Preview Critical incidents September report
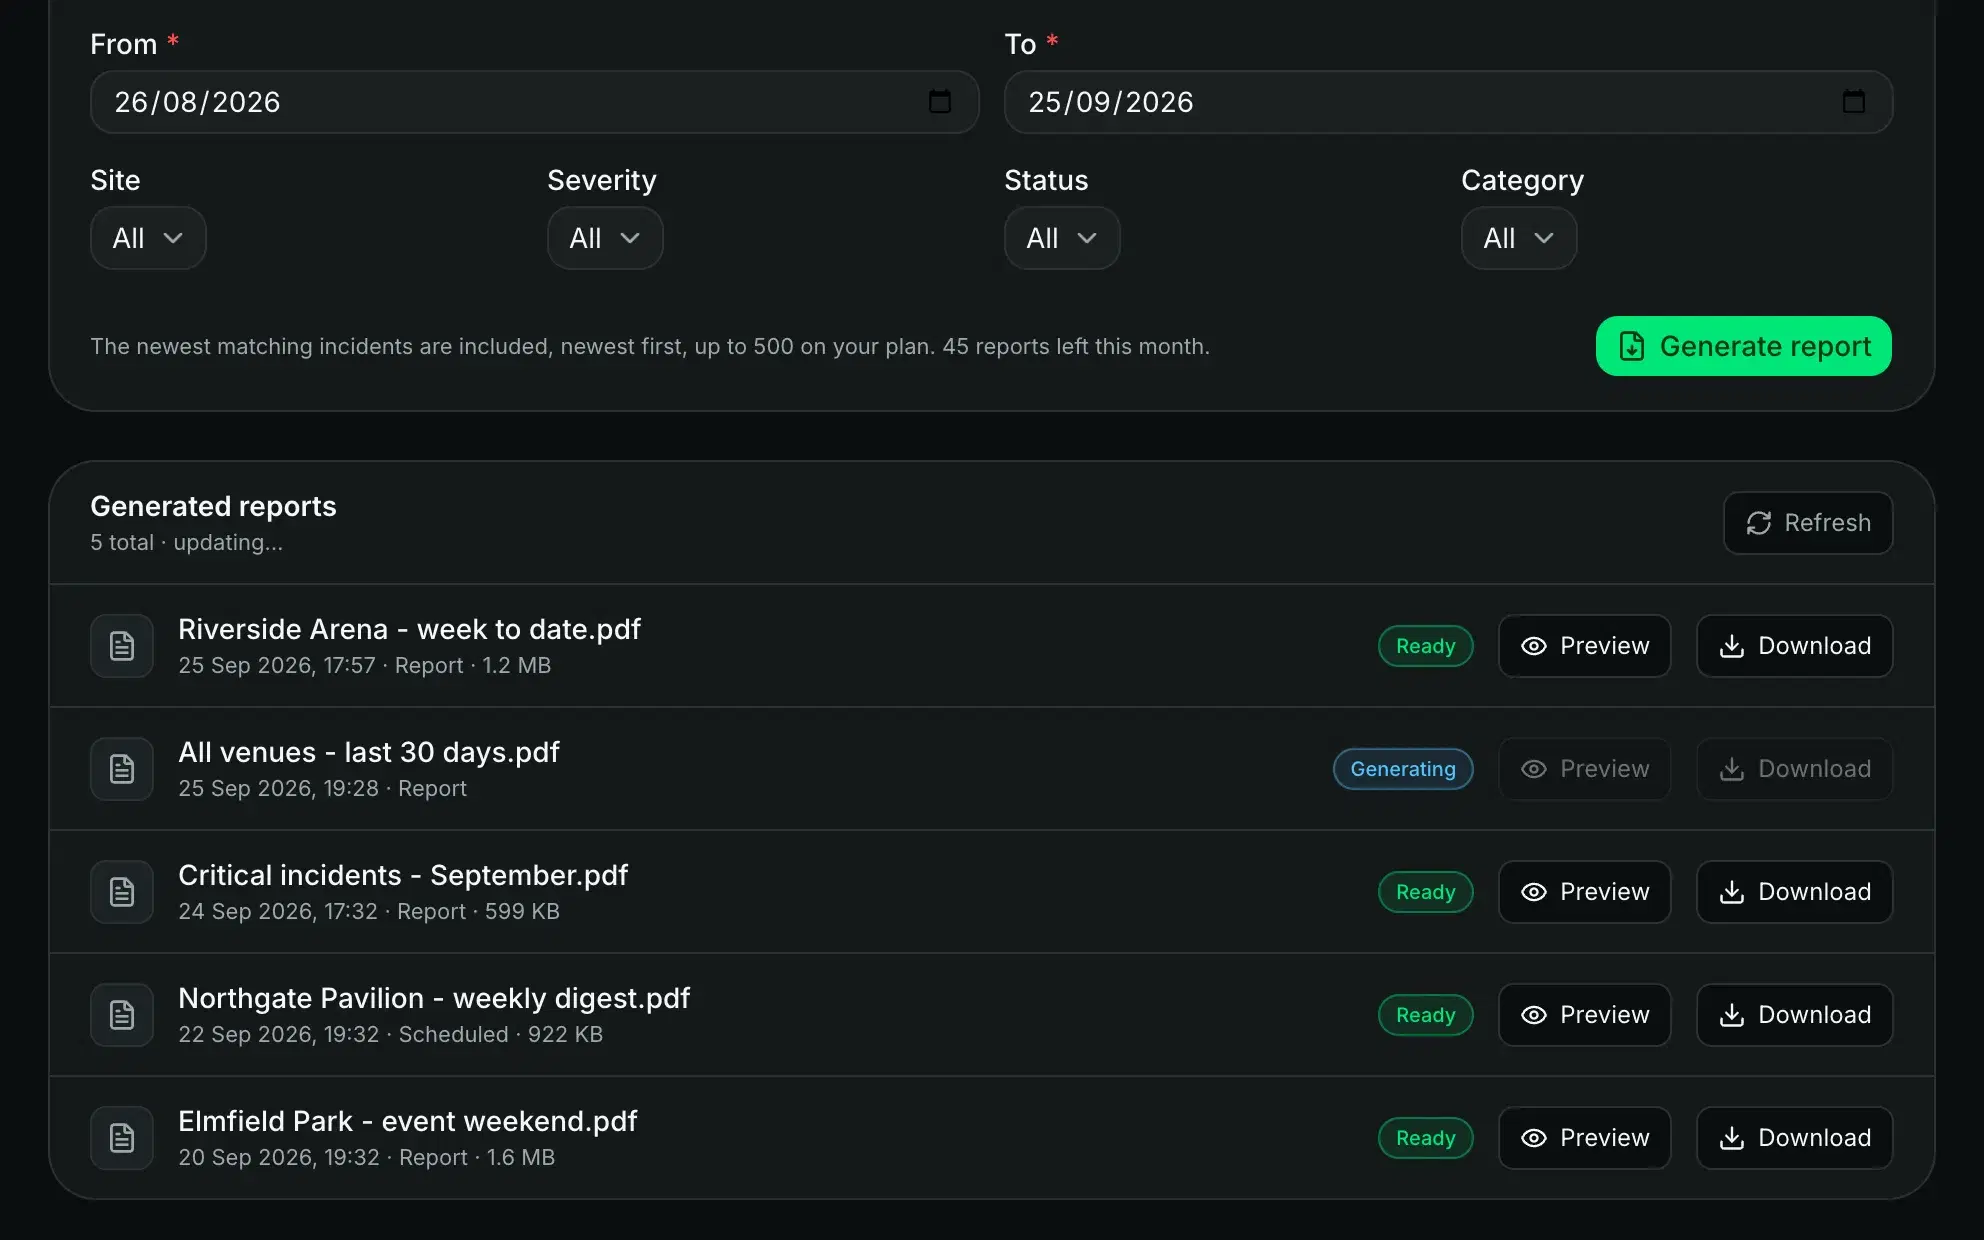 pos(1584,892)
